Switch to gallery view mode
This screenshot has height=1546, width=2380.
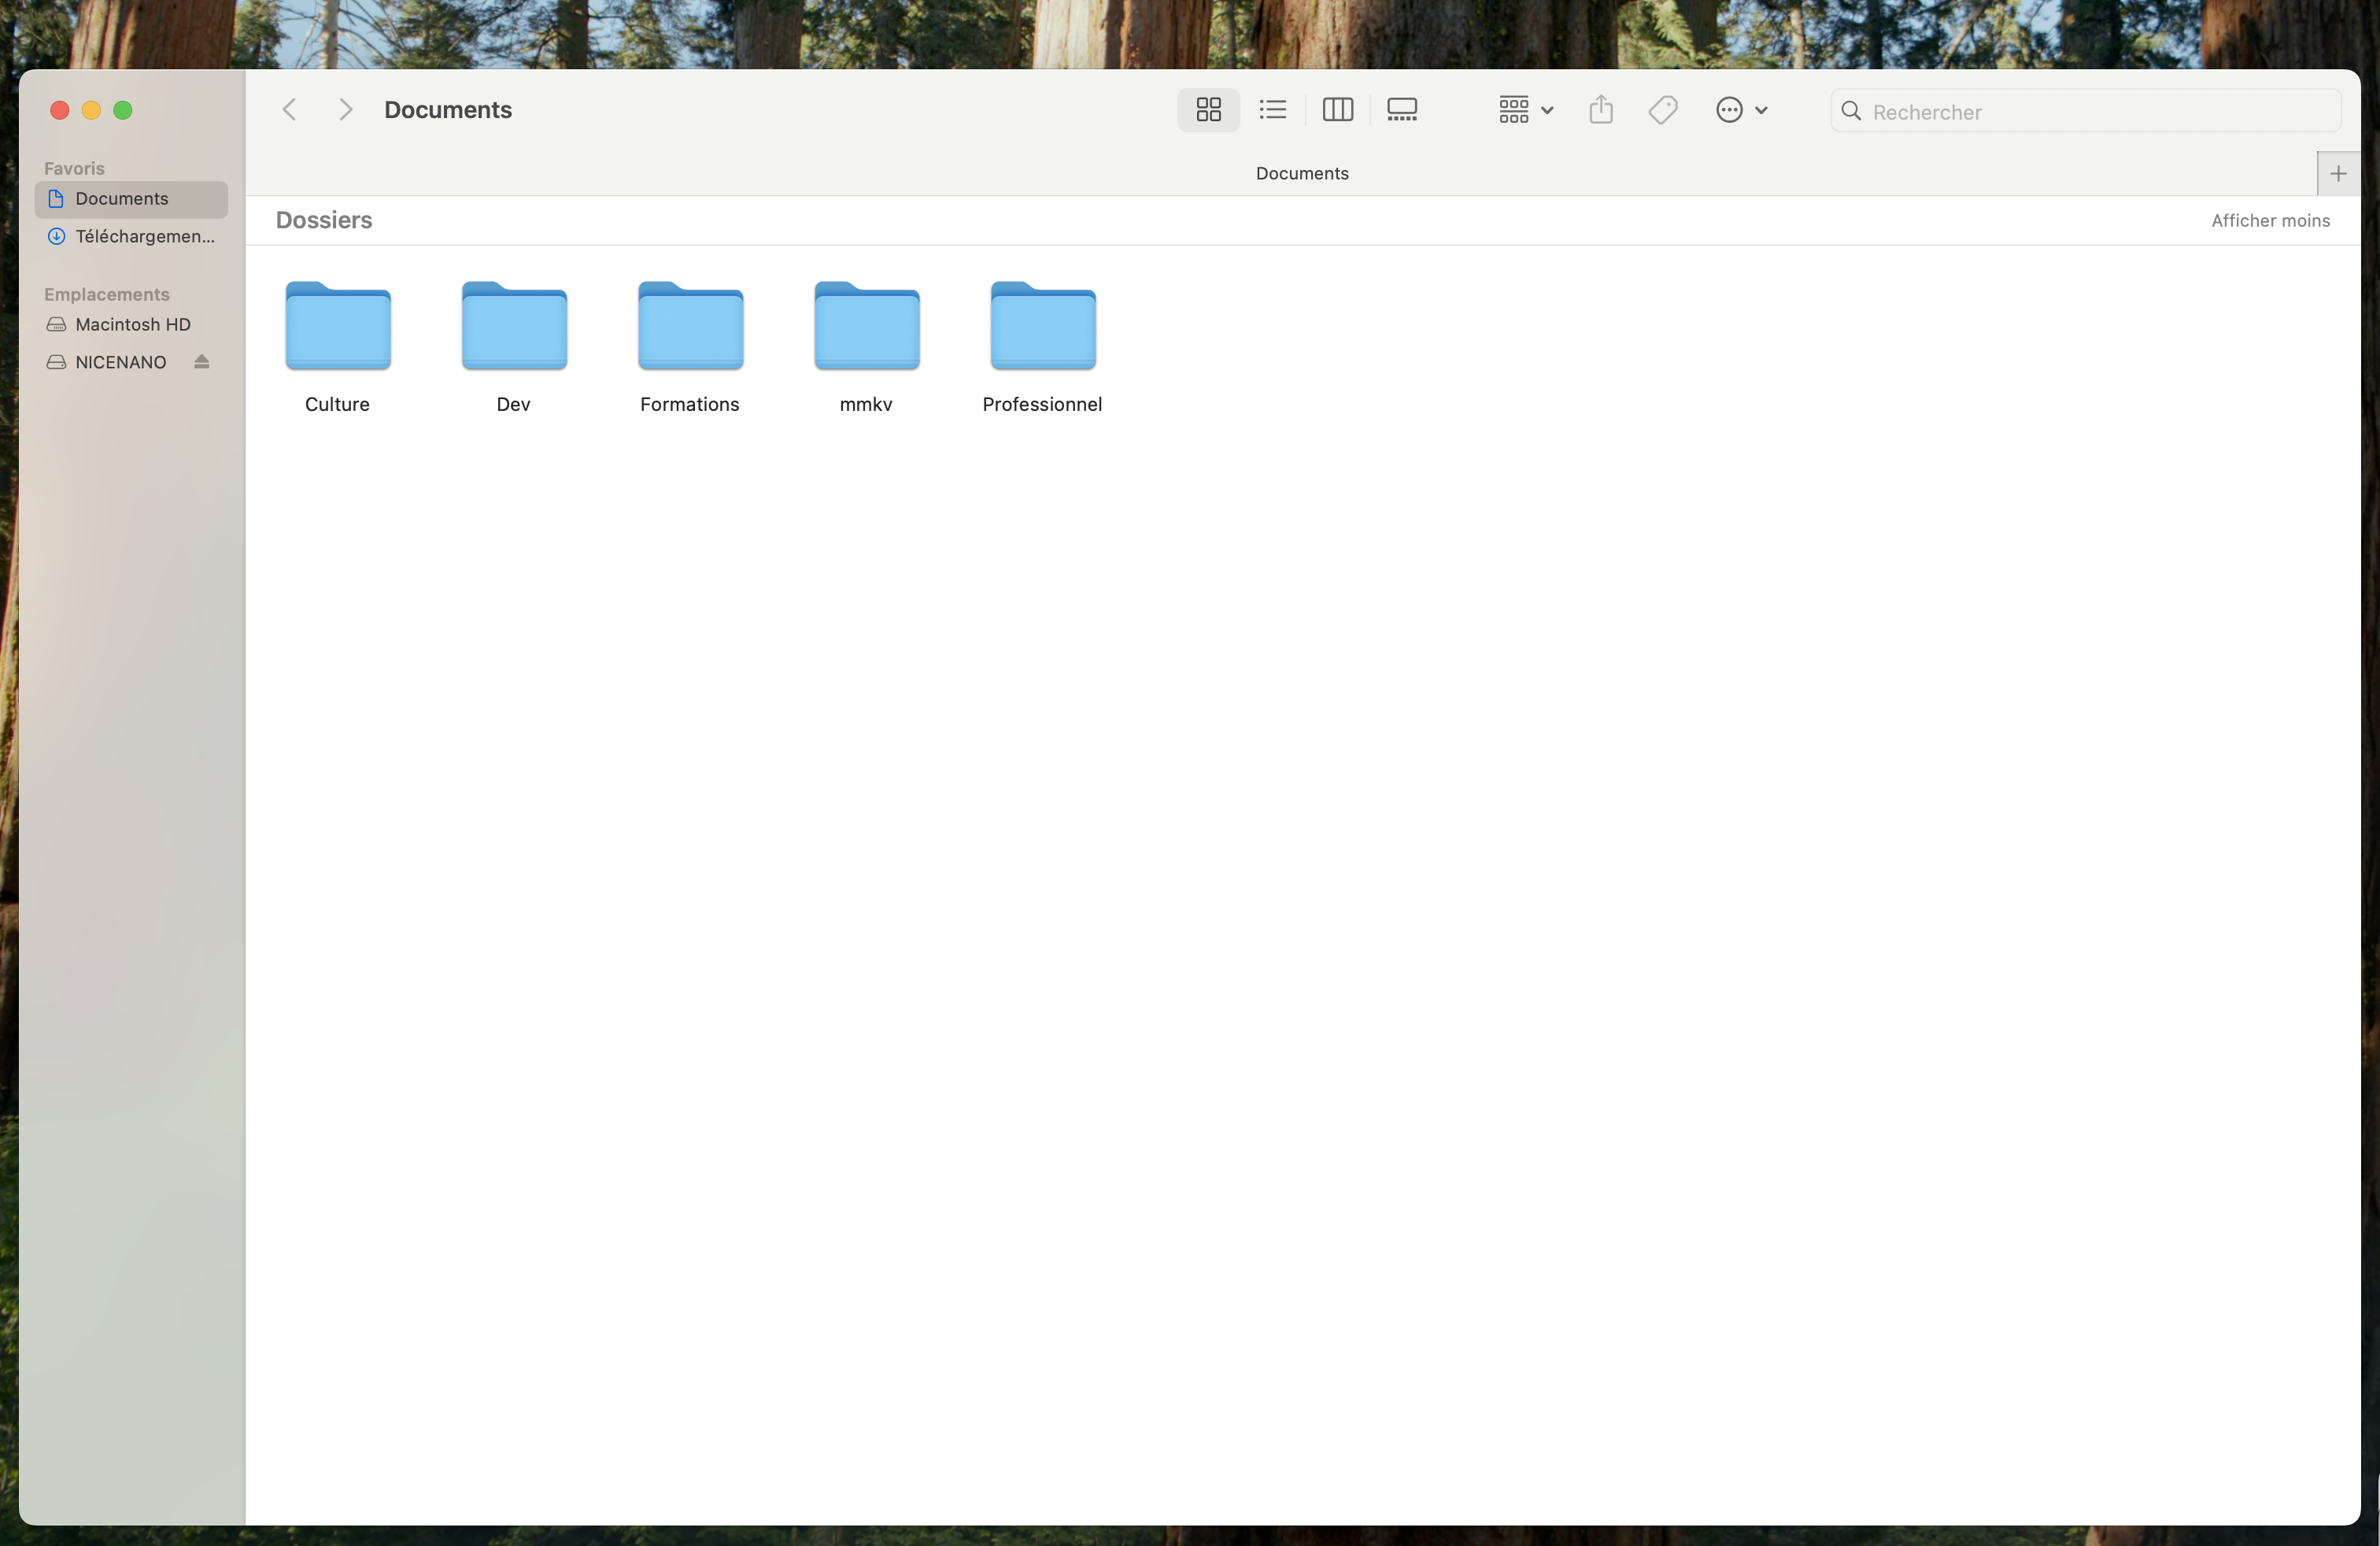(1402, 110)
